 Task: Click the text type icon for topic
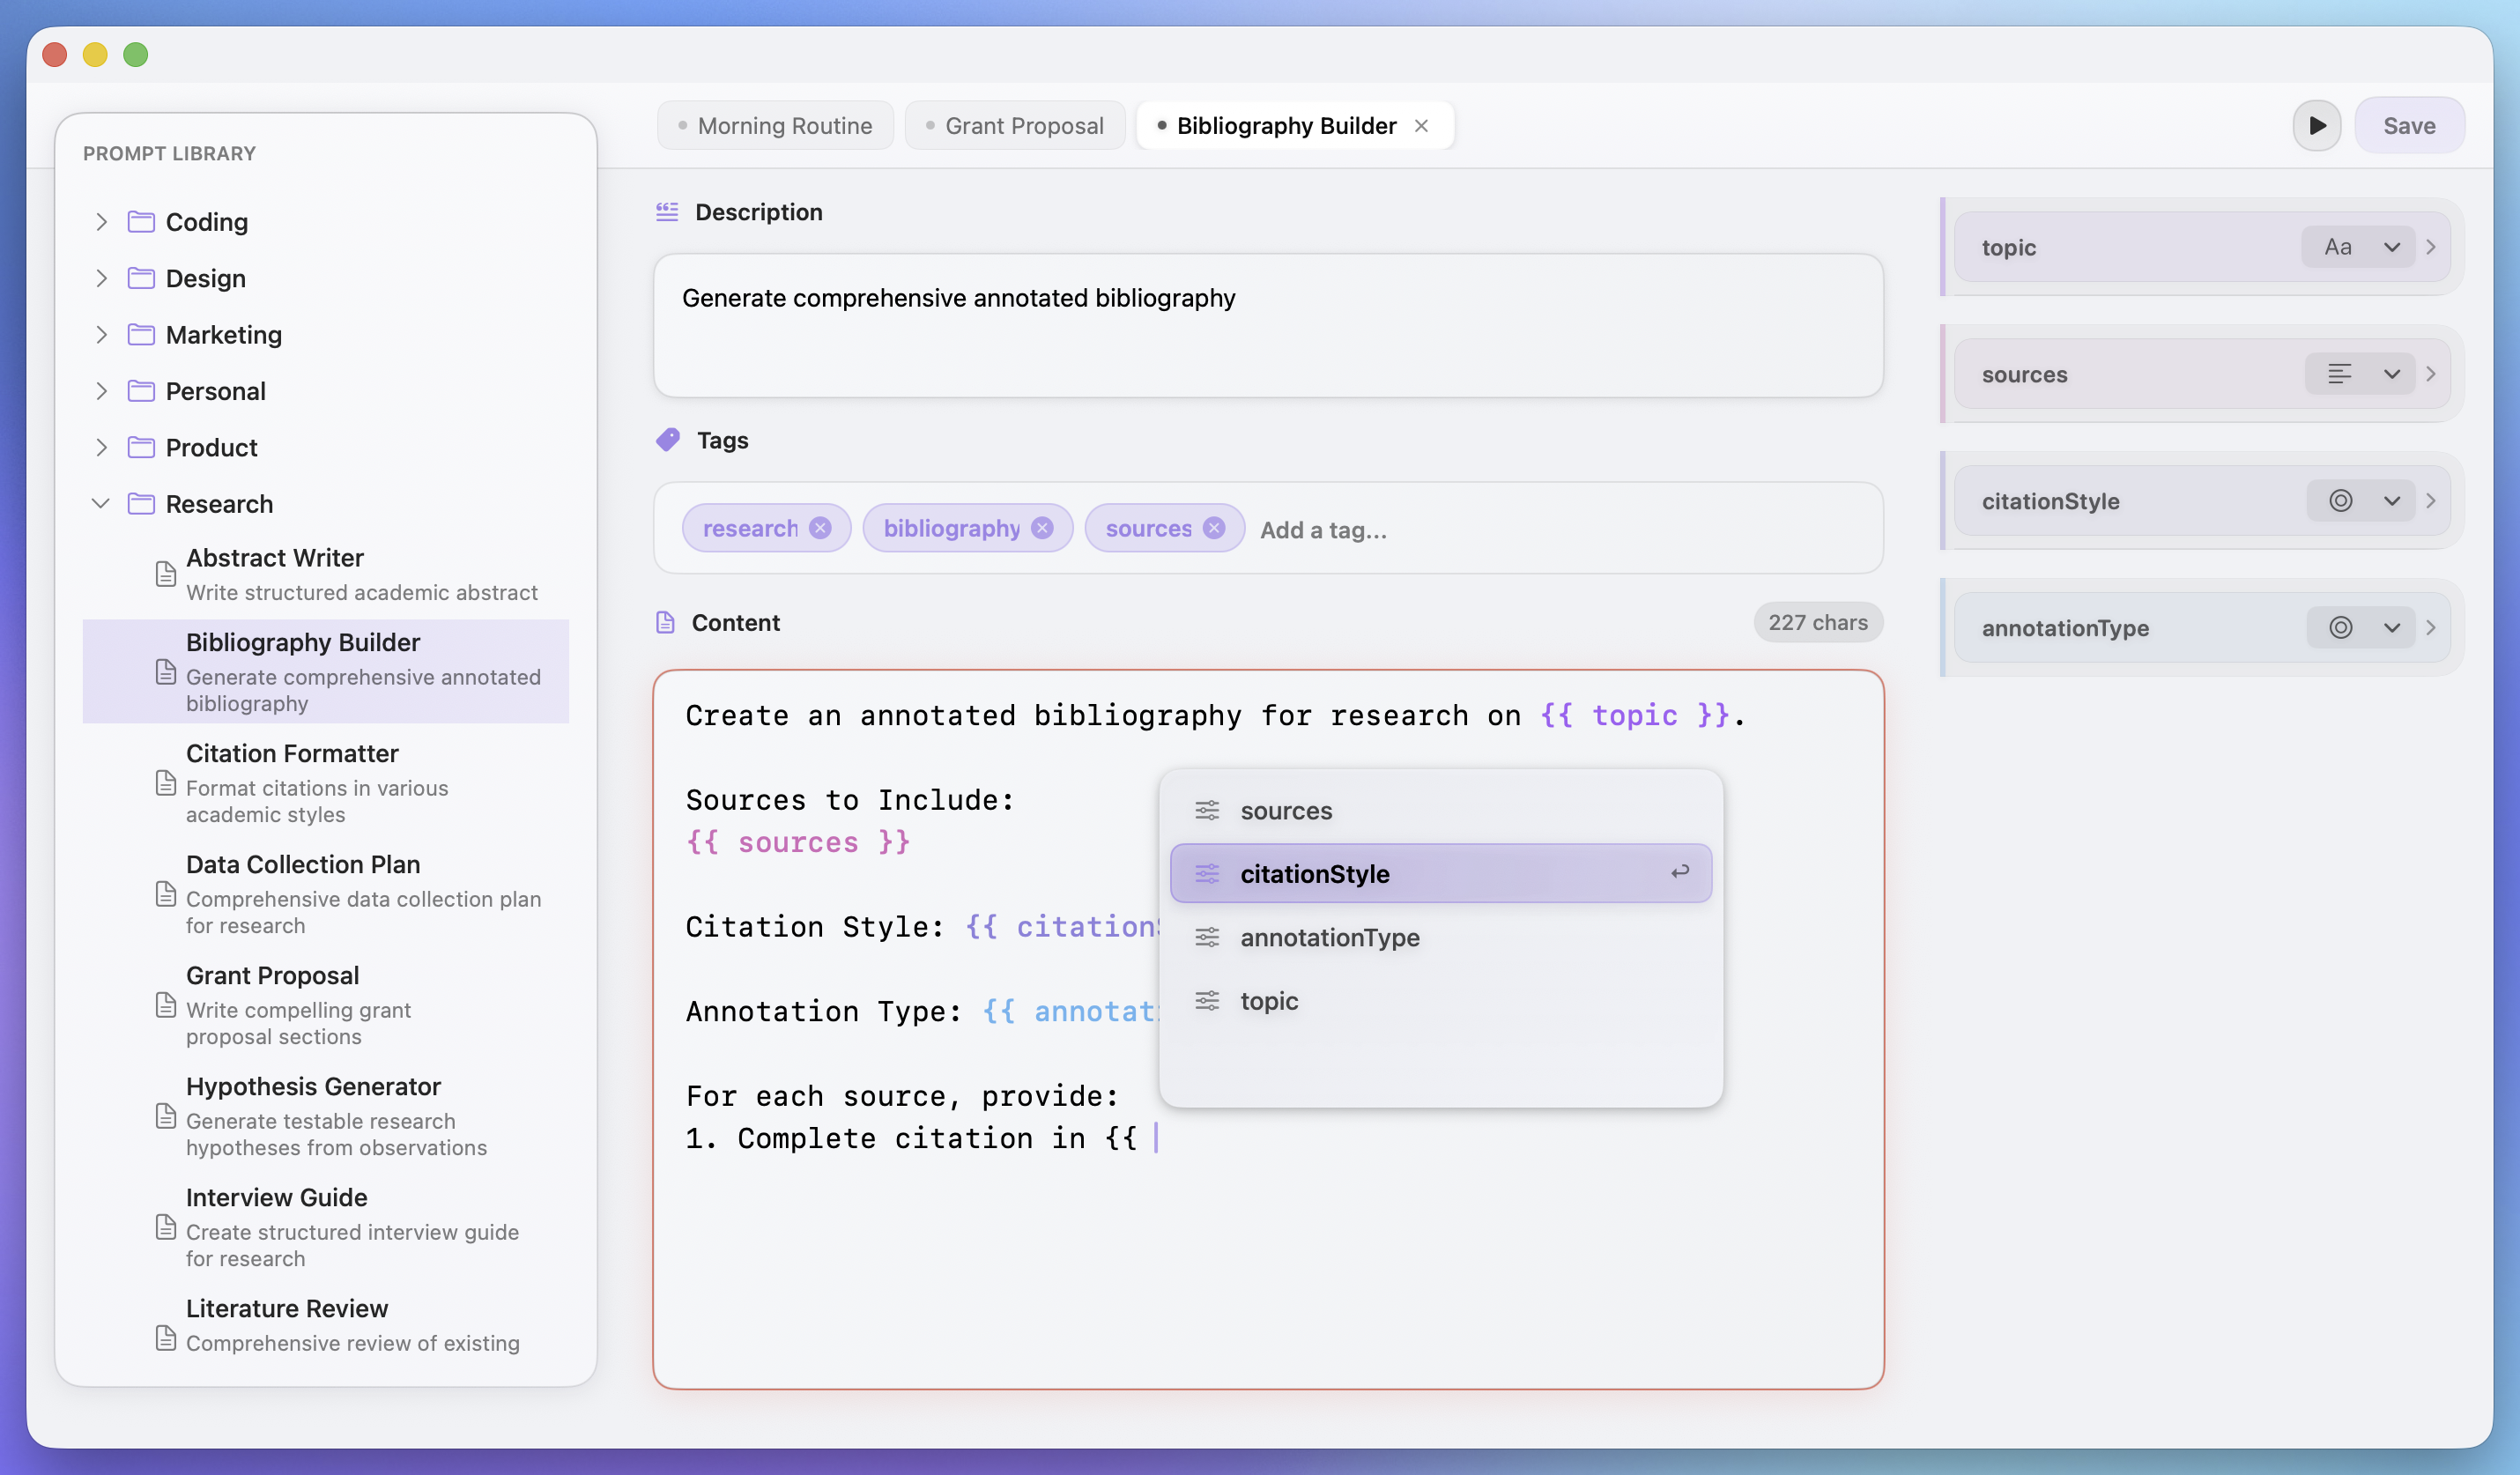tap(2337, 247)
